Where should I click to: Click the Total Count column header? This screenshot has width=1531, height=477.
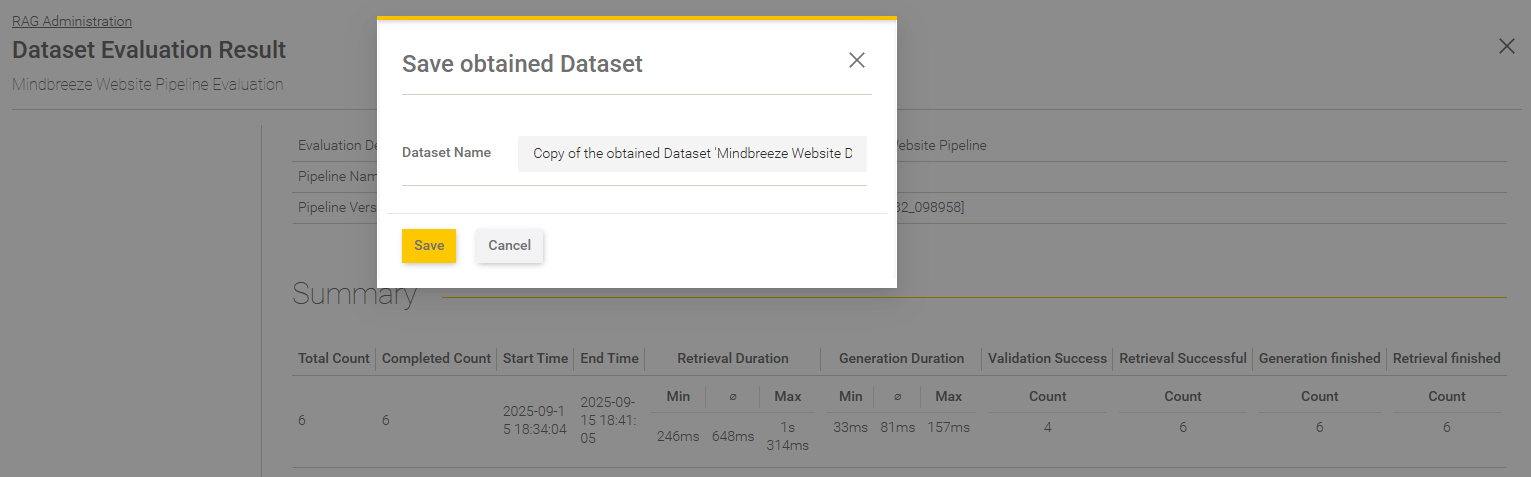(x=334, y=358)
